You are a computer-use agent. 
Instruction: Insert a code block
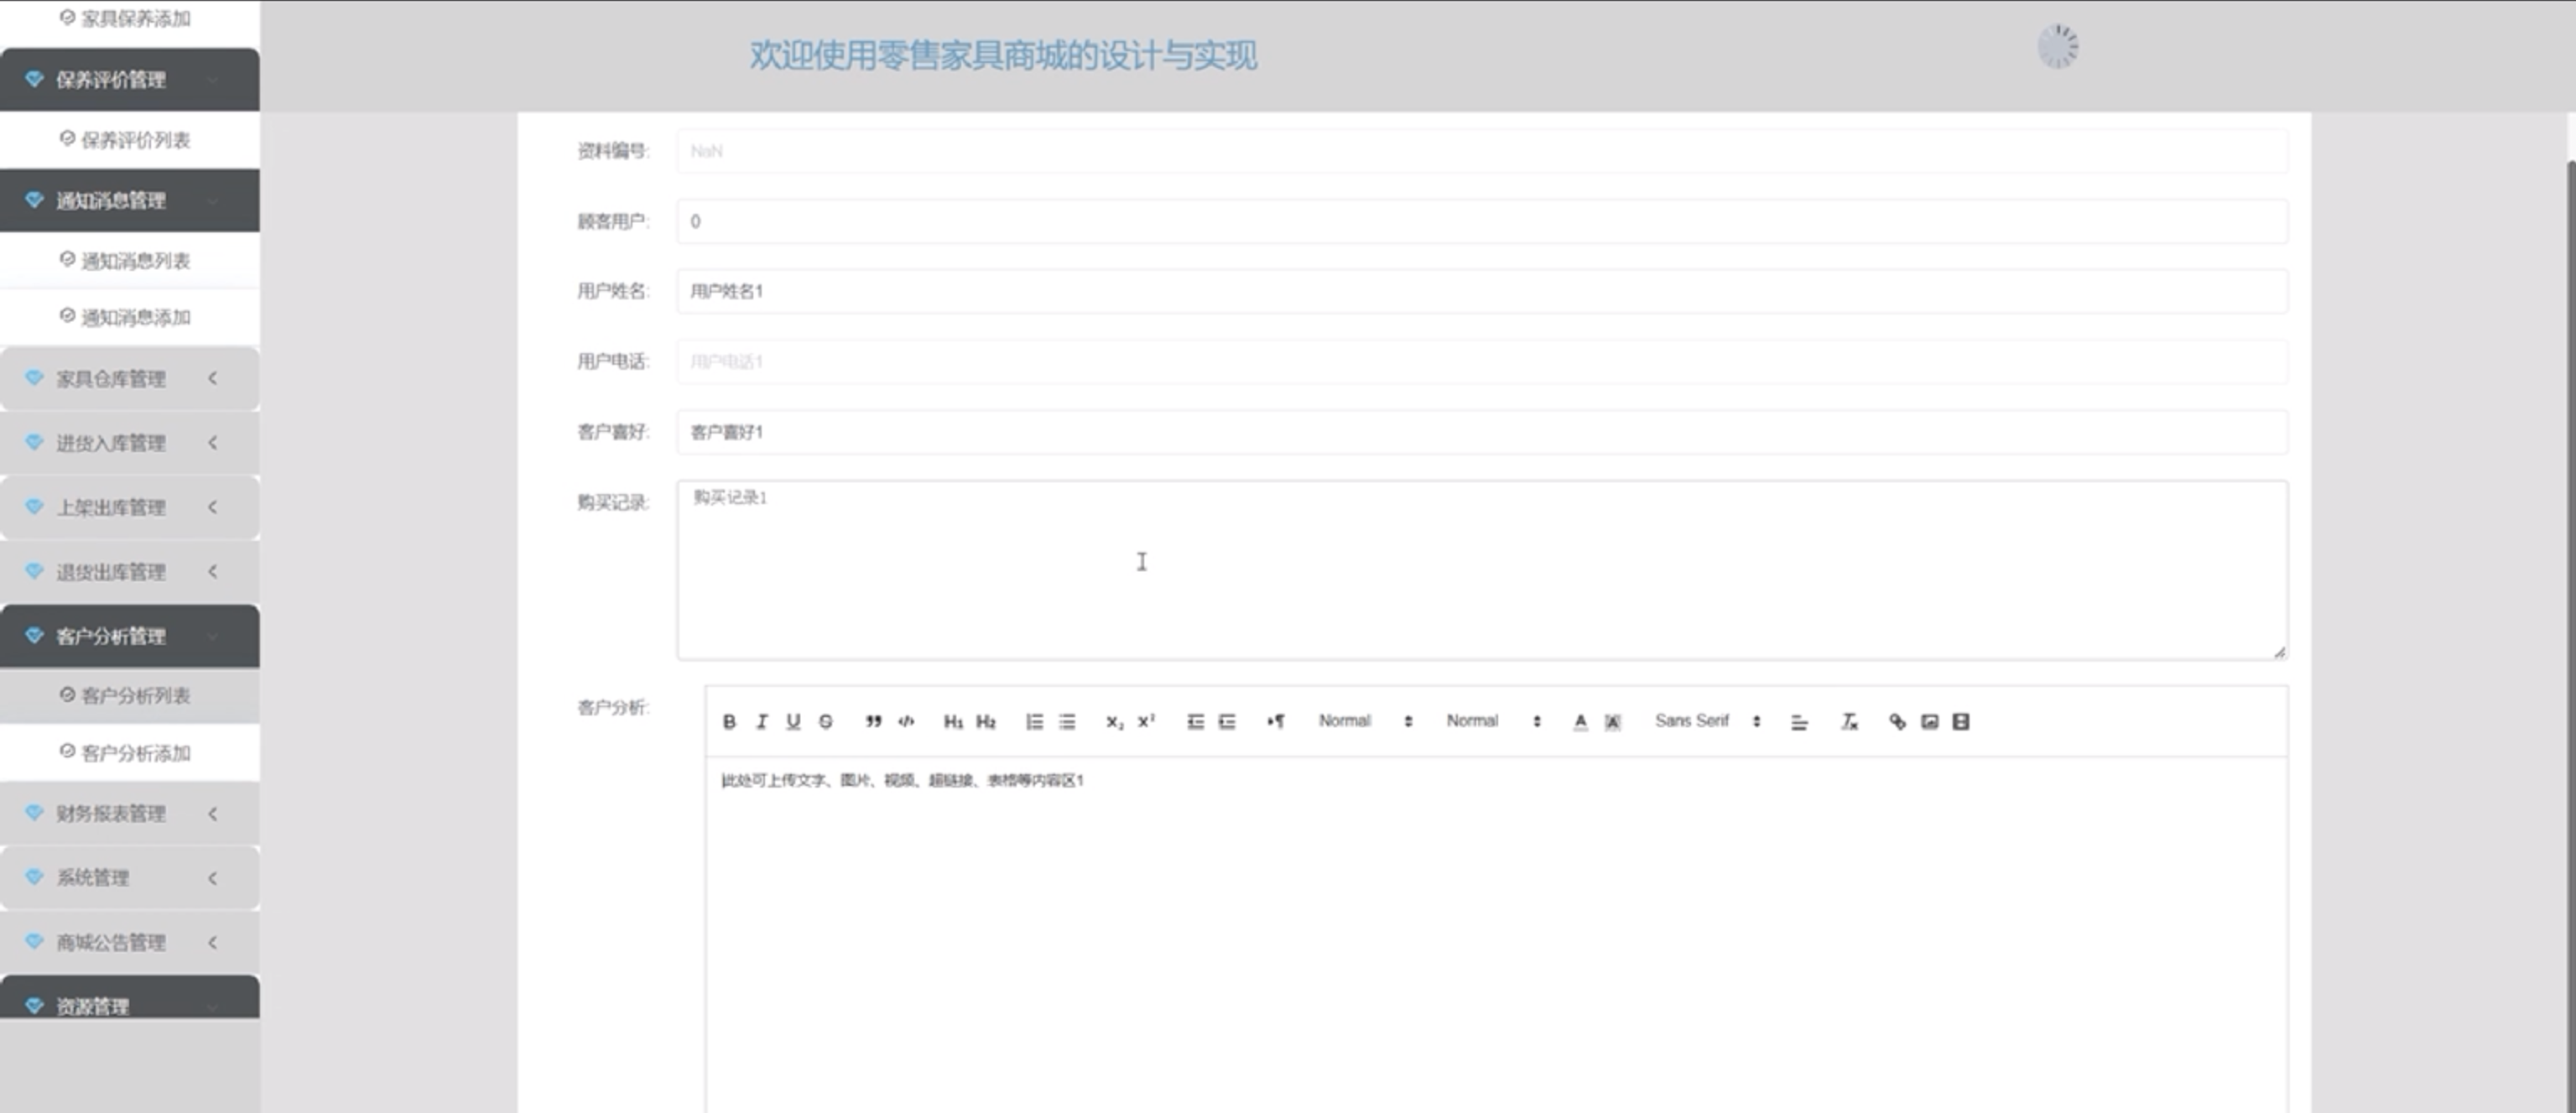906,721
